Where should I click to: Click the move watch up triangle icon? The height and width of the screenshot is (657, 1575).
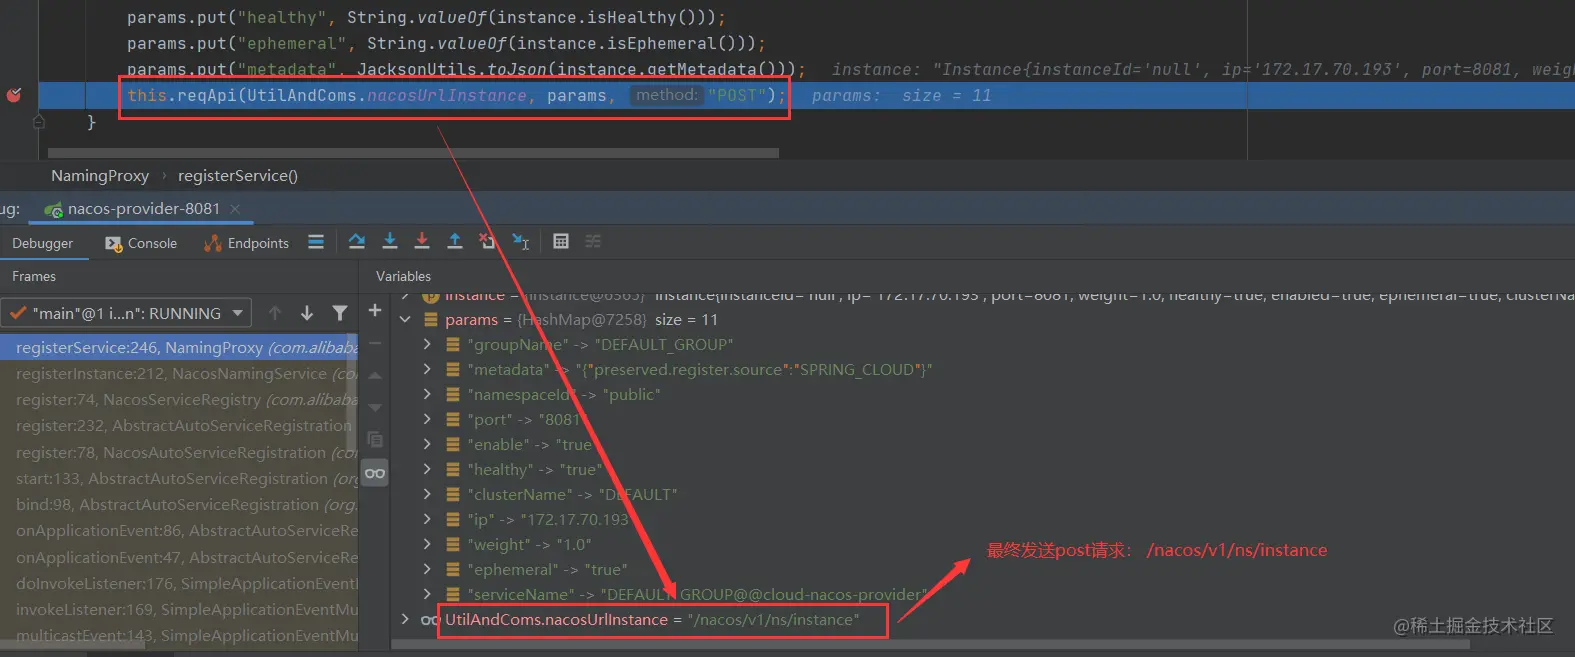375,376
